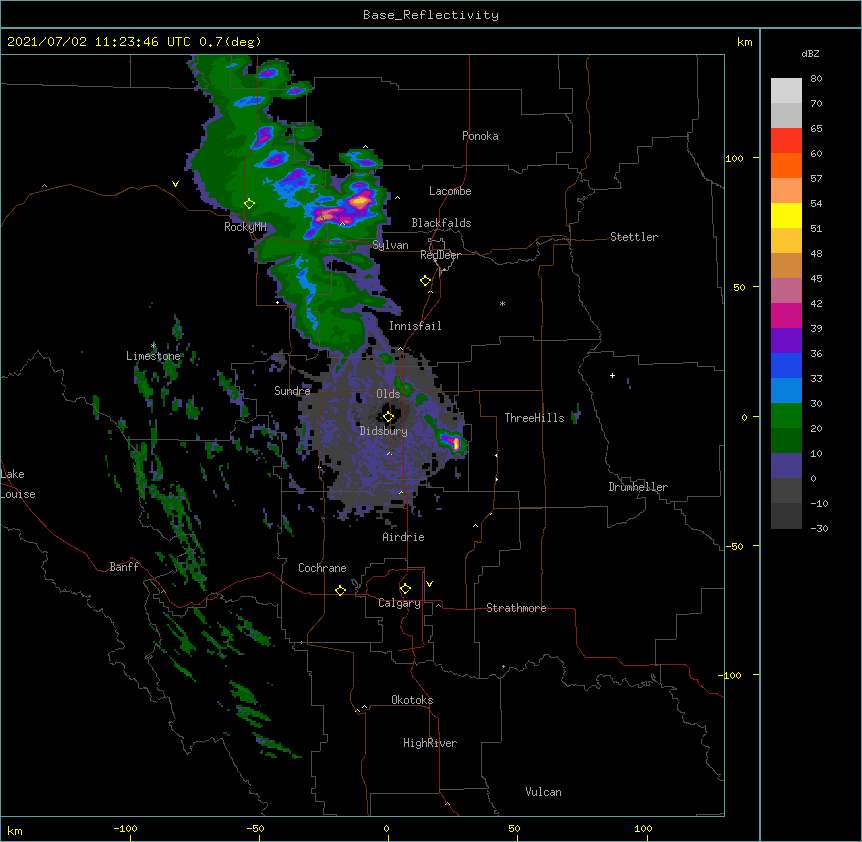This screenshot has height=842, width=862.
Task: Click the yellow diamond marker above Calgary label
Action: pyautogui.click(x=405, y=589)
